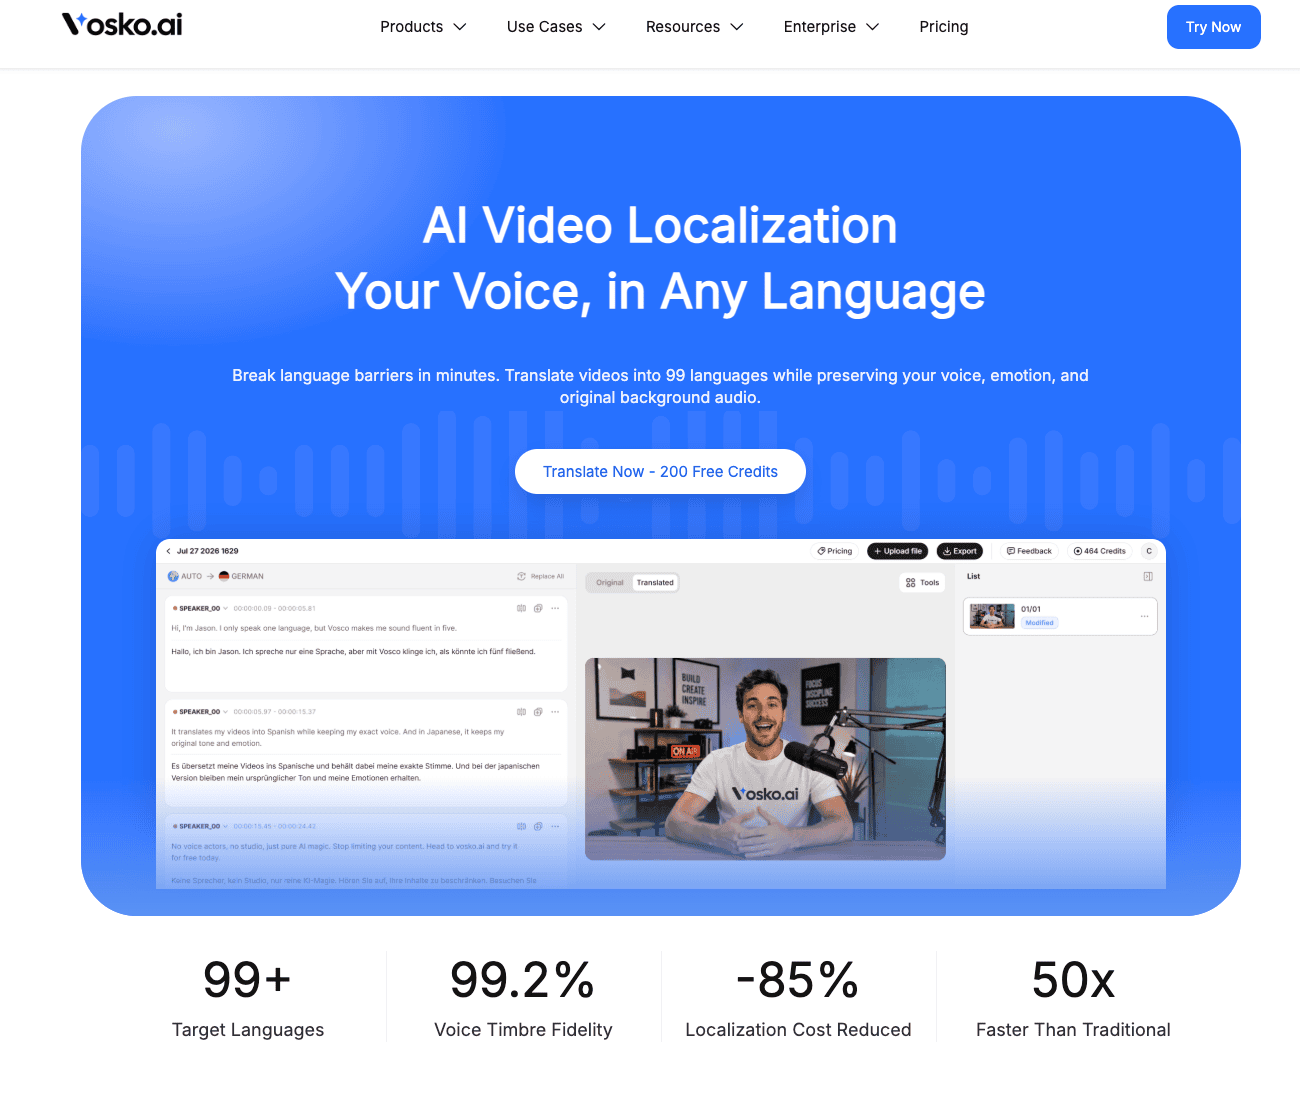
Task: Click the "Break language barriers in minutes" paragraph
Action: (660, 386)
